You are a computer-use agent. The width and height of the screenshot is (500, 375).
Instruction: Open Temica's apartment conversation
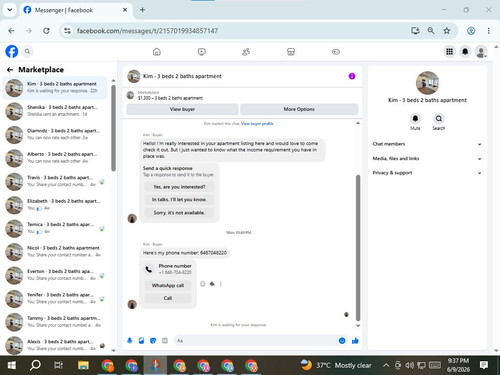tap(55, 228)
